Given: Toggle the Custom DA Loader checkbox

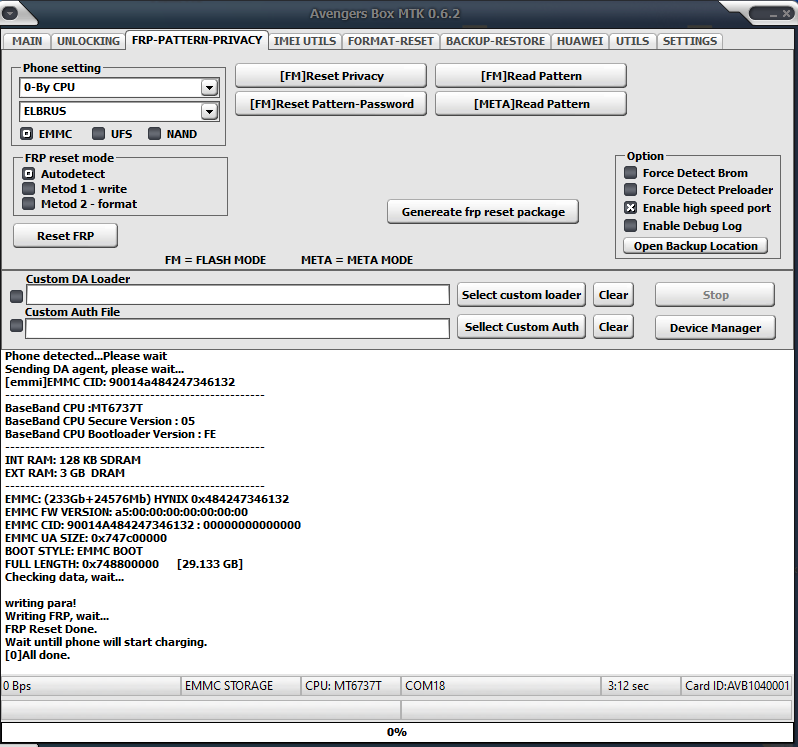Looking at the screenshot, I should coord(17,296).
